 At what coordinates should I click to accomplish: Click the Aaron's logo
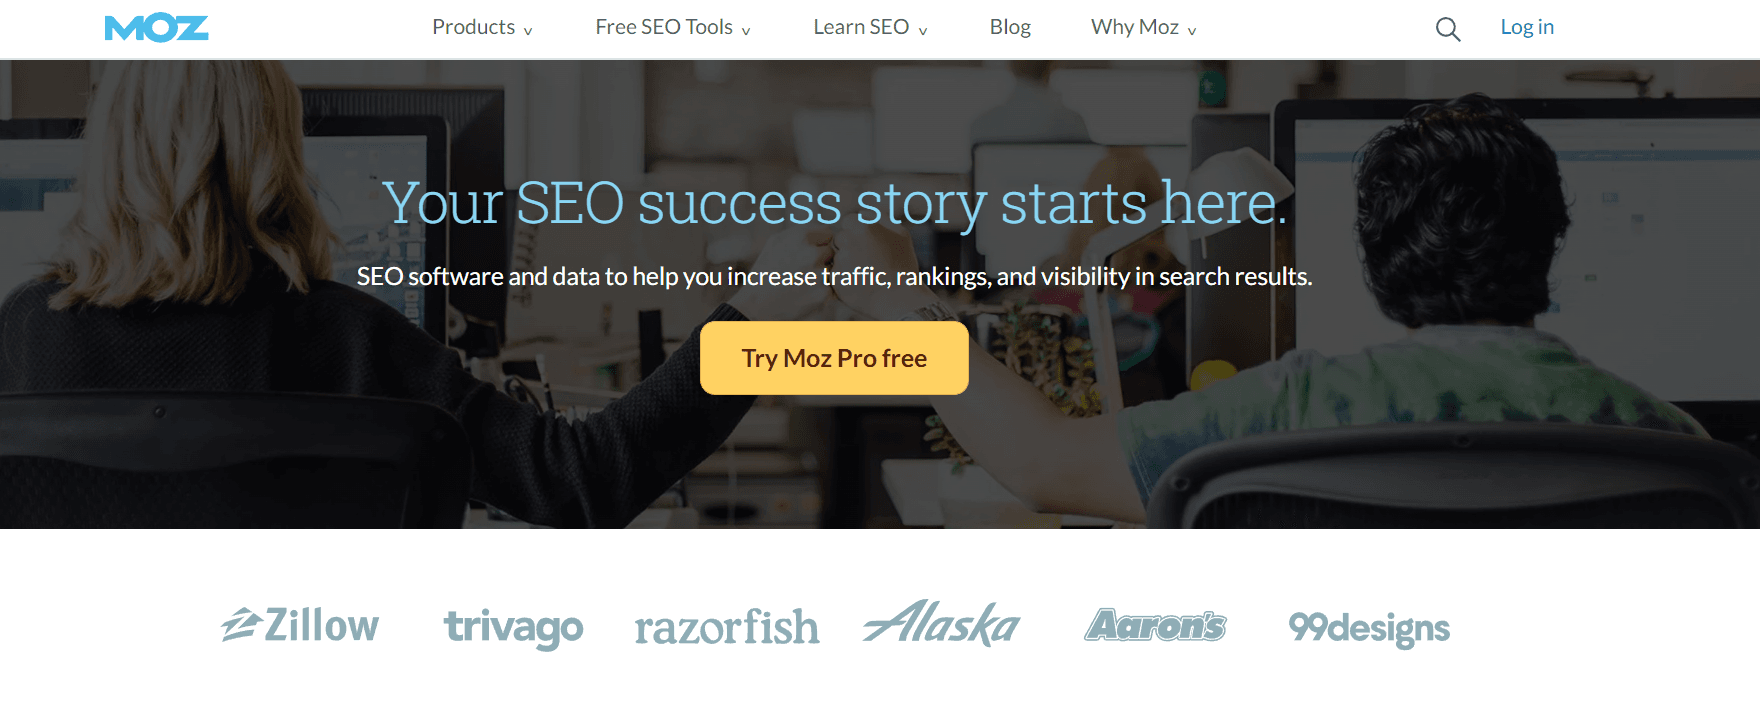click(x=1155, y=625)
